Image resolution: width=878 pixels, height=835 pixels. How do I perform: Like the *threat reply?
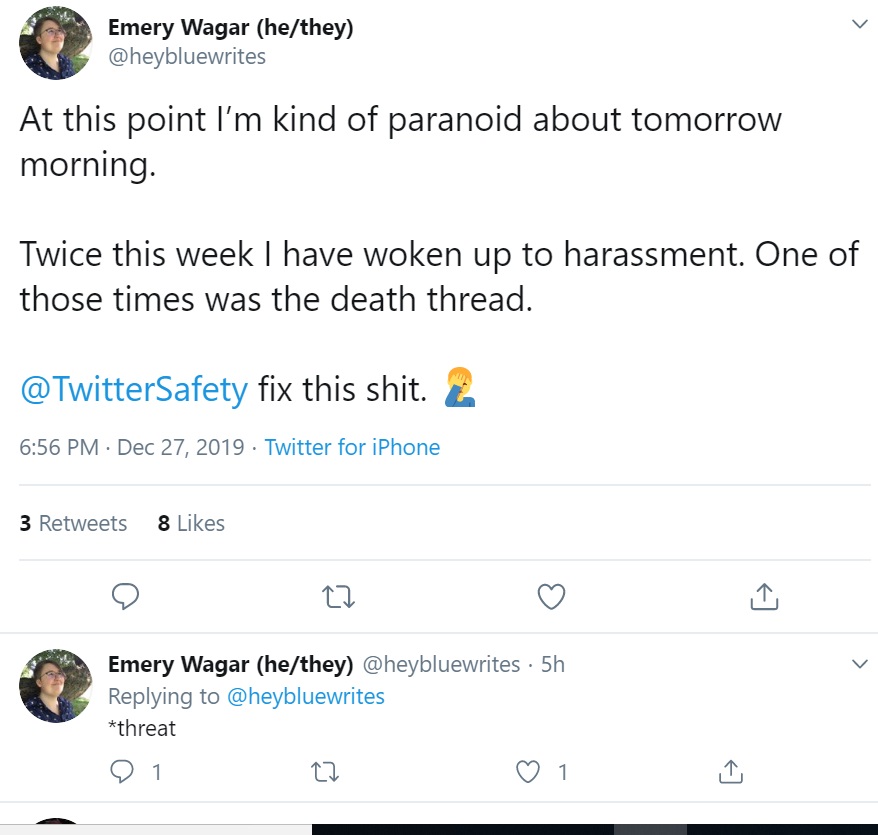pos(527,772)
